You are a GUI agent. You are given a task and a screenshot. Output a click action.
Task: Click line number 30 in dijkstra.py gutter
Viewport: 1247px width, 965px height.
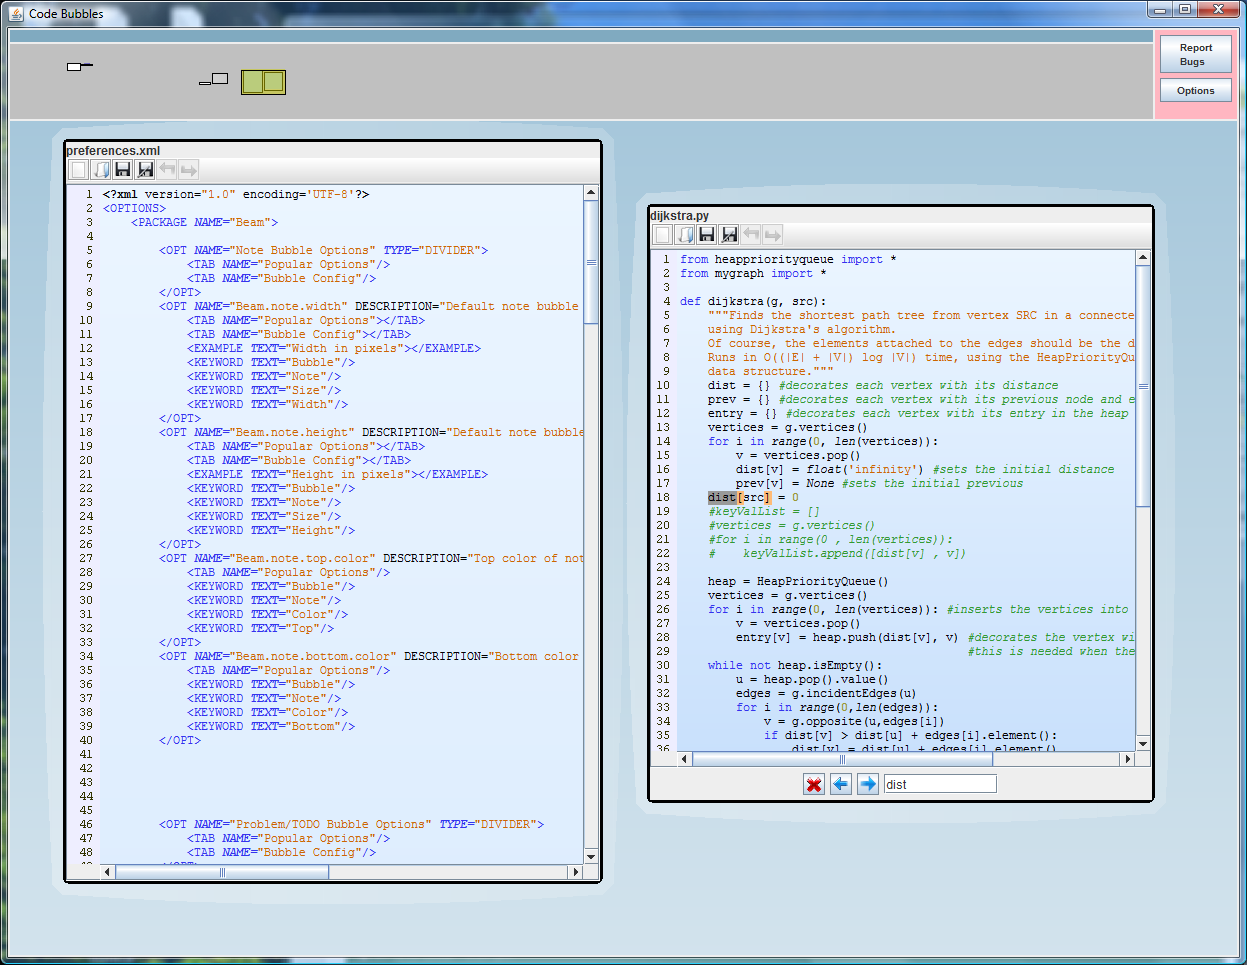pyautogui.click(x=663, y=665)
